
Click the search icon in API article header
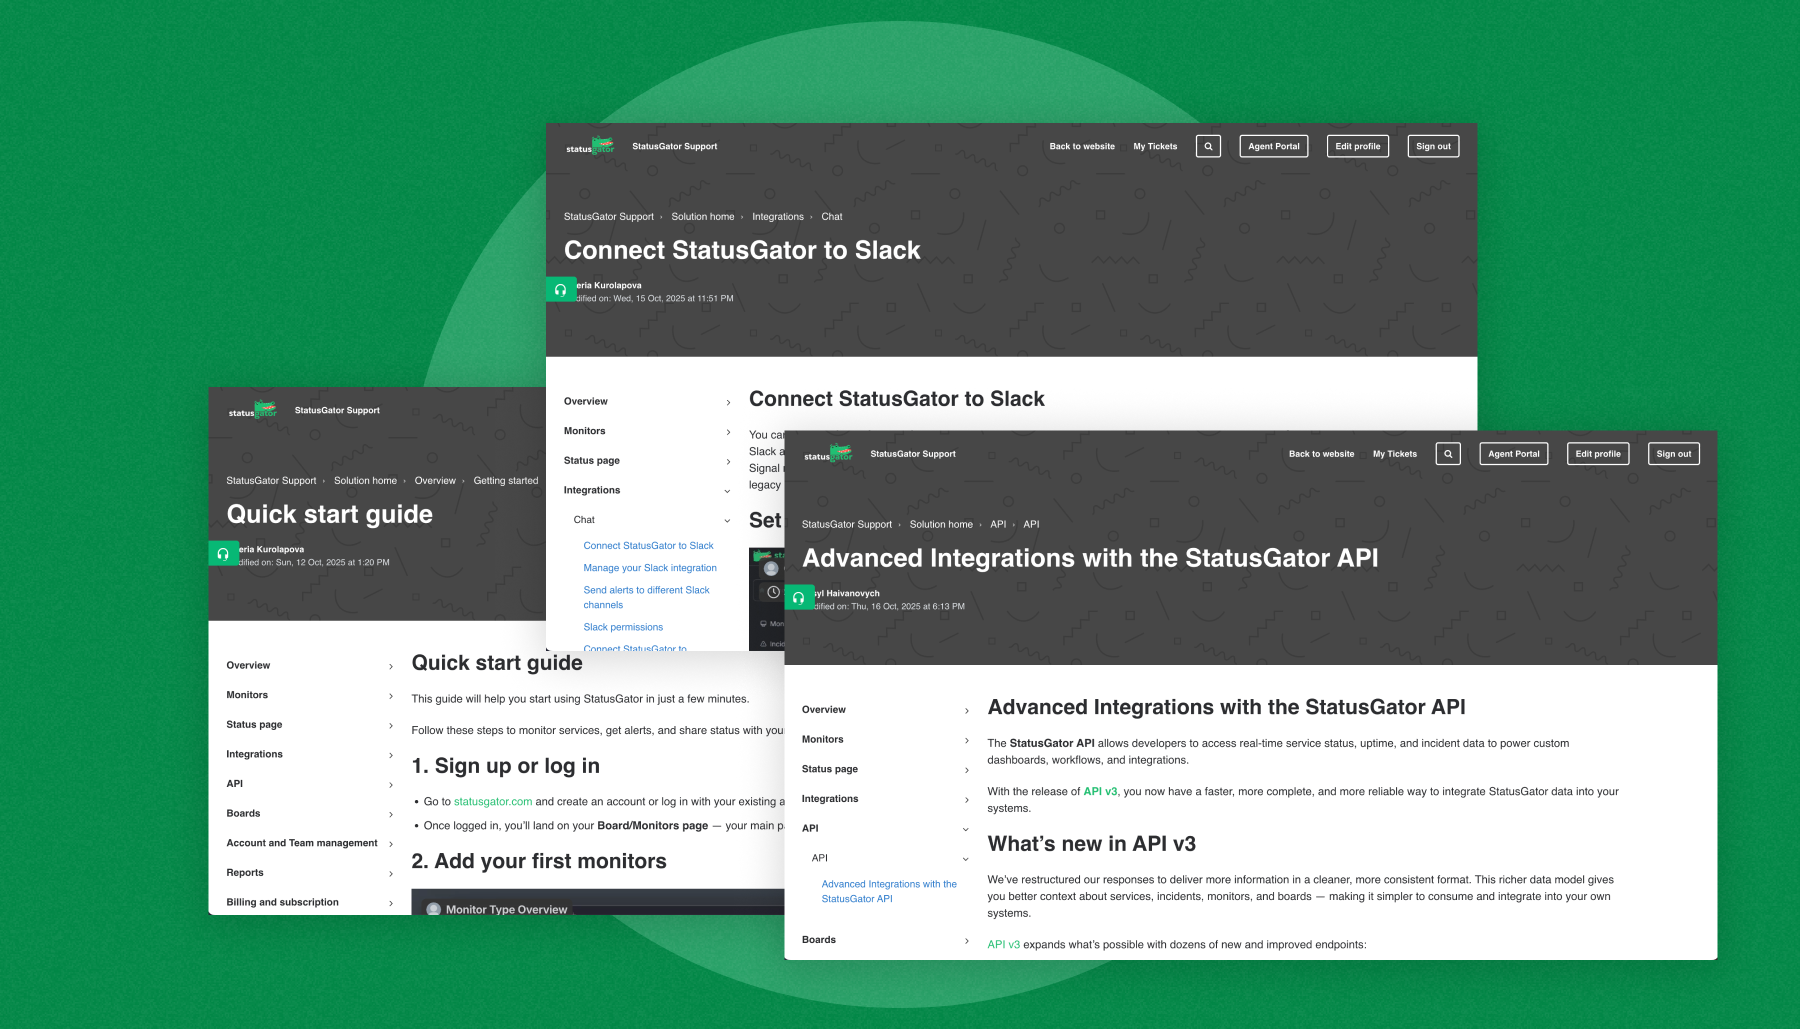pyautogui.click(x=1447, y=454)
